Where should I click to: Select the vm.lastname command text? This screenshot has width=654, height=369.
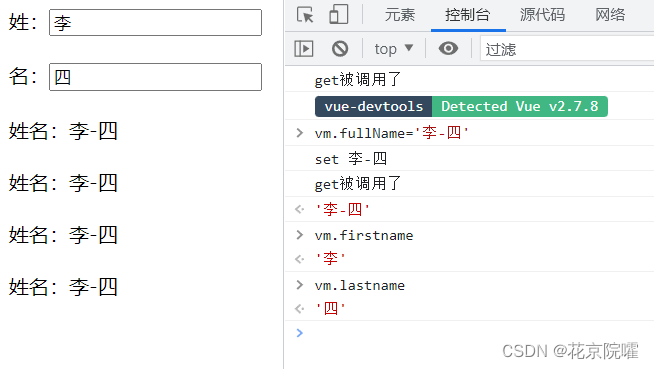pos(360,285)
